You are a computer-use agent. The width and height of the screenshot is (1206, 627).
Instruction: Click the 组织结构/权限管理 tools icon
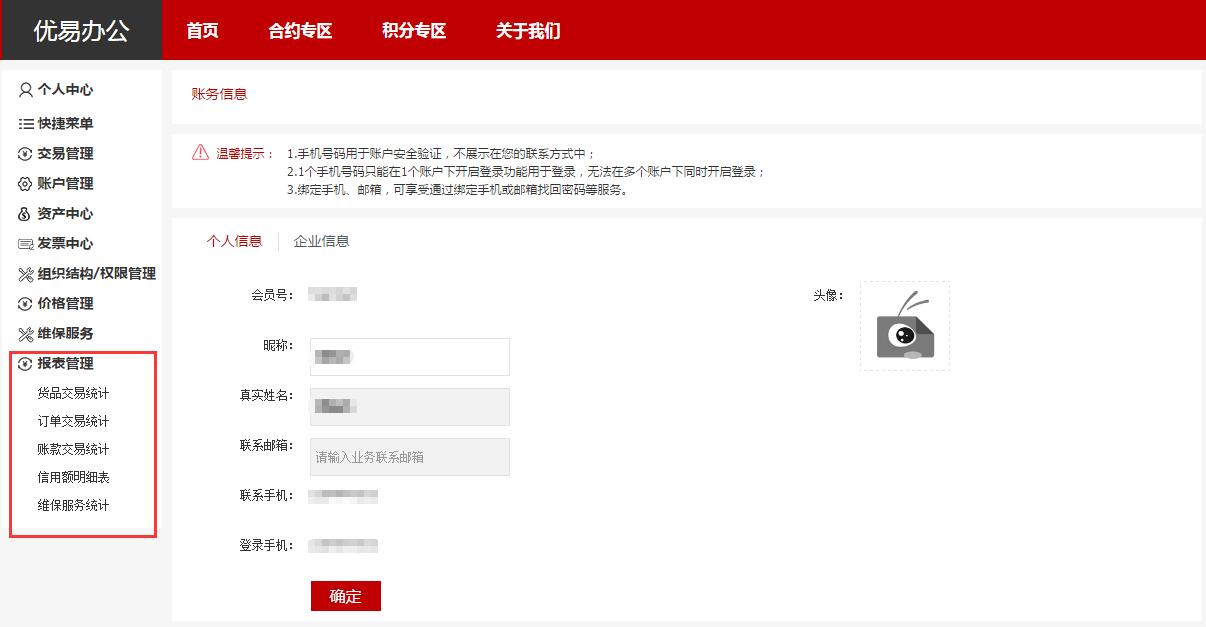click(x=26, y=274)
